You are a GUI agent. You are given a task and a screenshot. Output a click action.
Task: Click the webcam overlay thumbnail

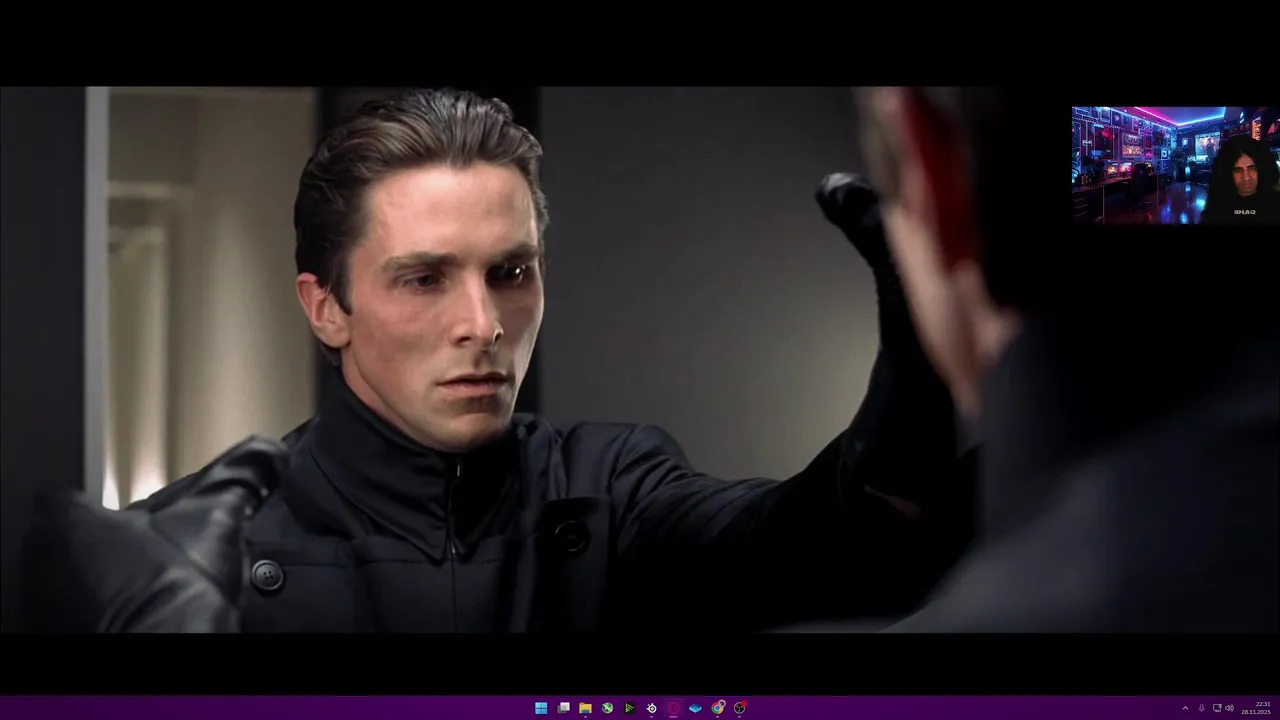(1176, 165)
